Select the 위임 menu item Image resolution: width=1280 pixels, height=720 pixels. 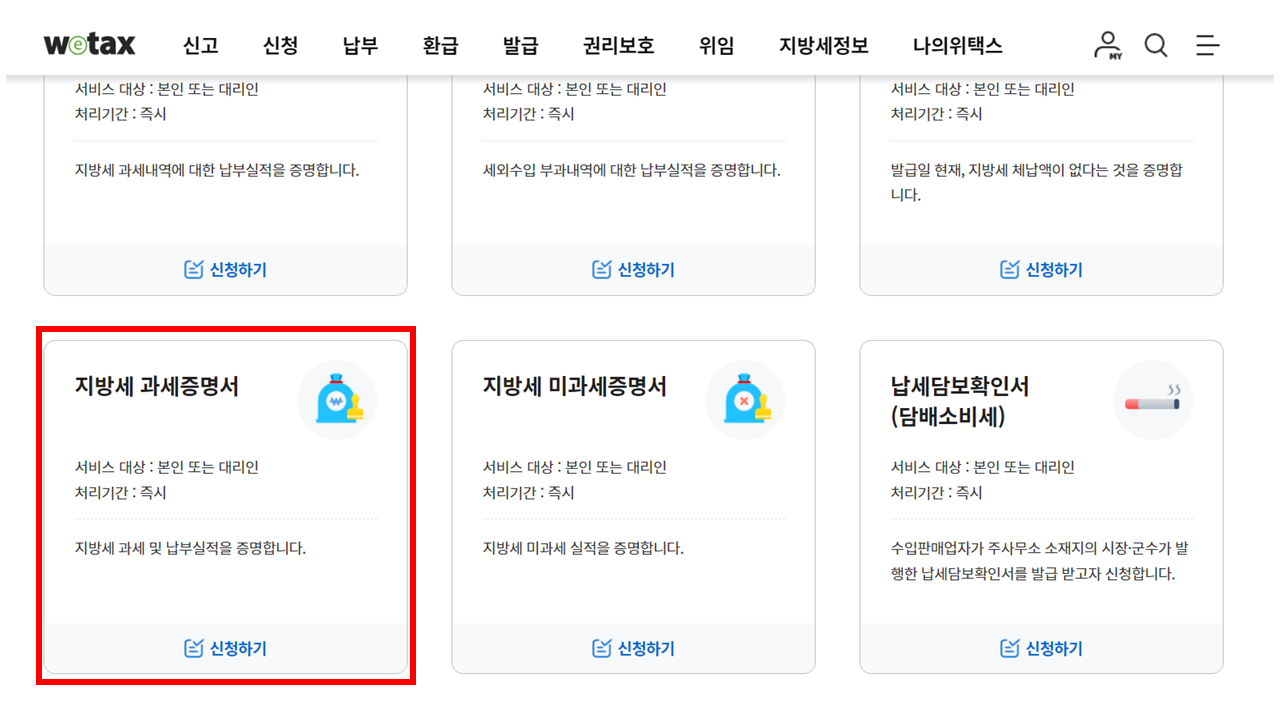tap(716, 45)
